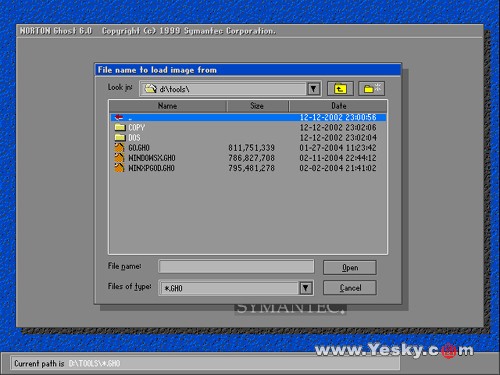Select the GO.GHO row date entry
This screenshot has width=500, height=375.
tap(338, 148)
